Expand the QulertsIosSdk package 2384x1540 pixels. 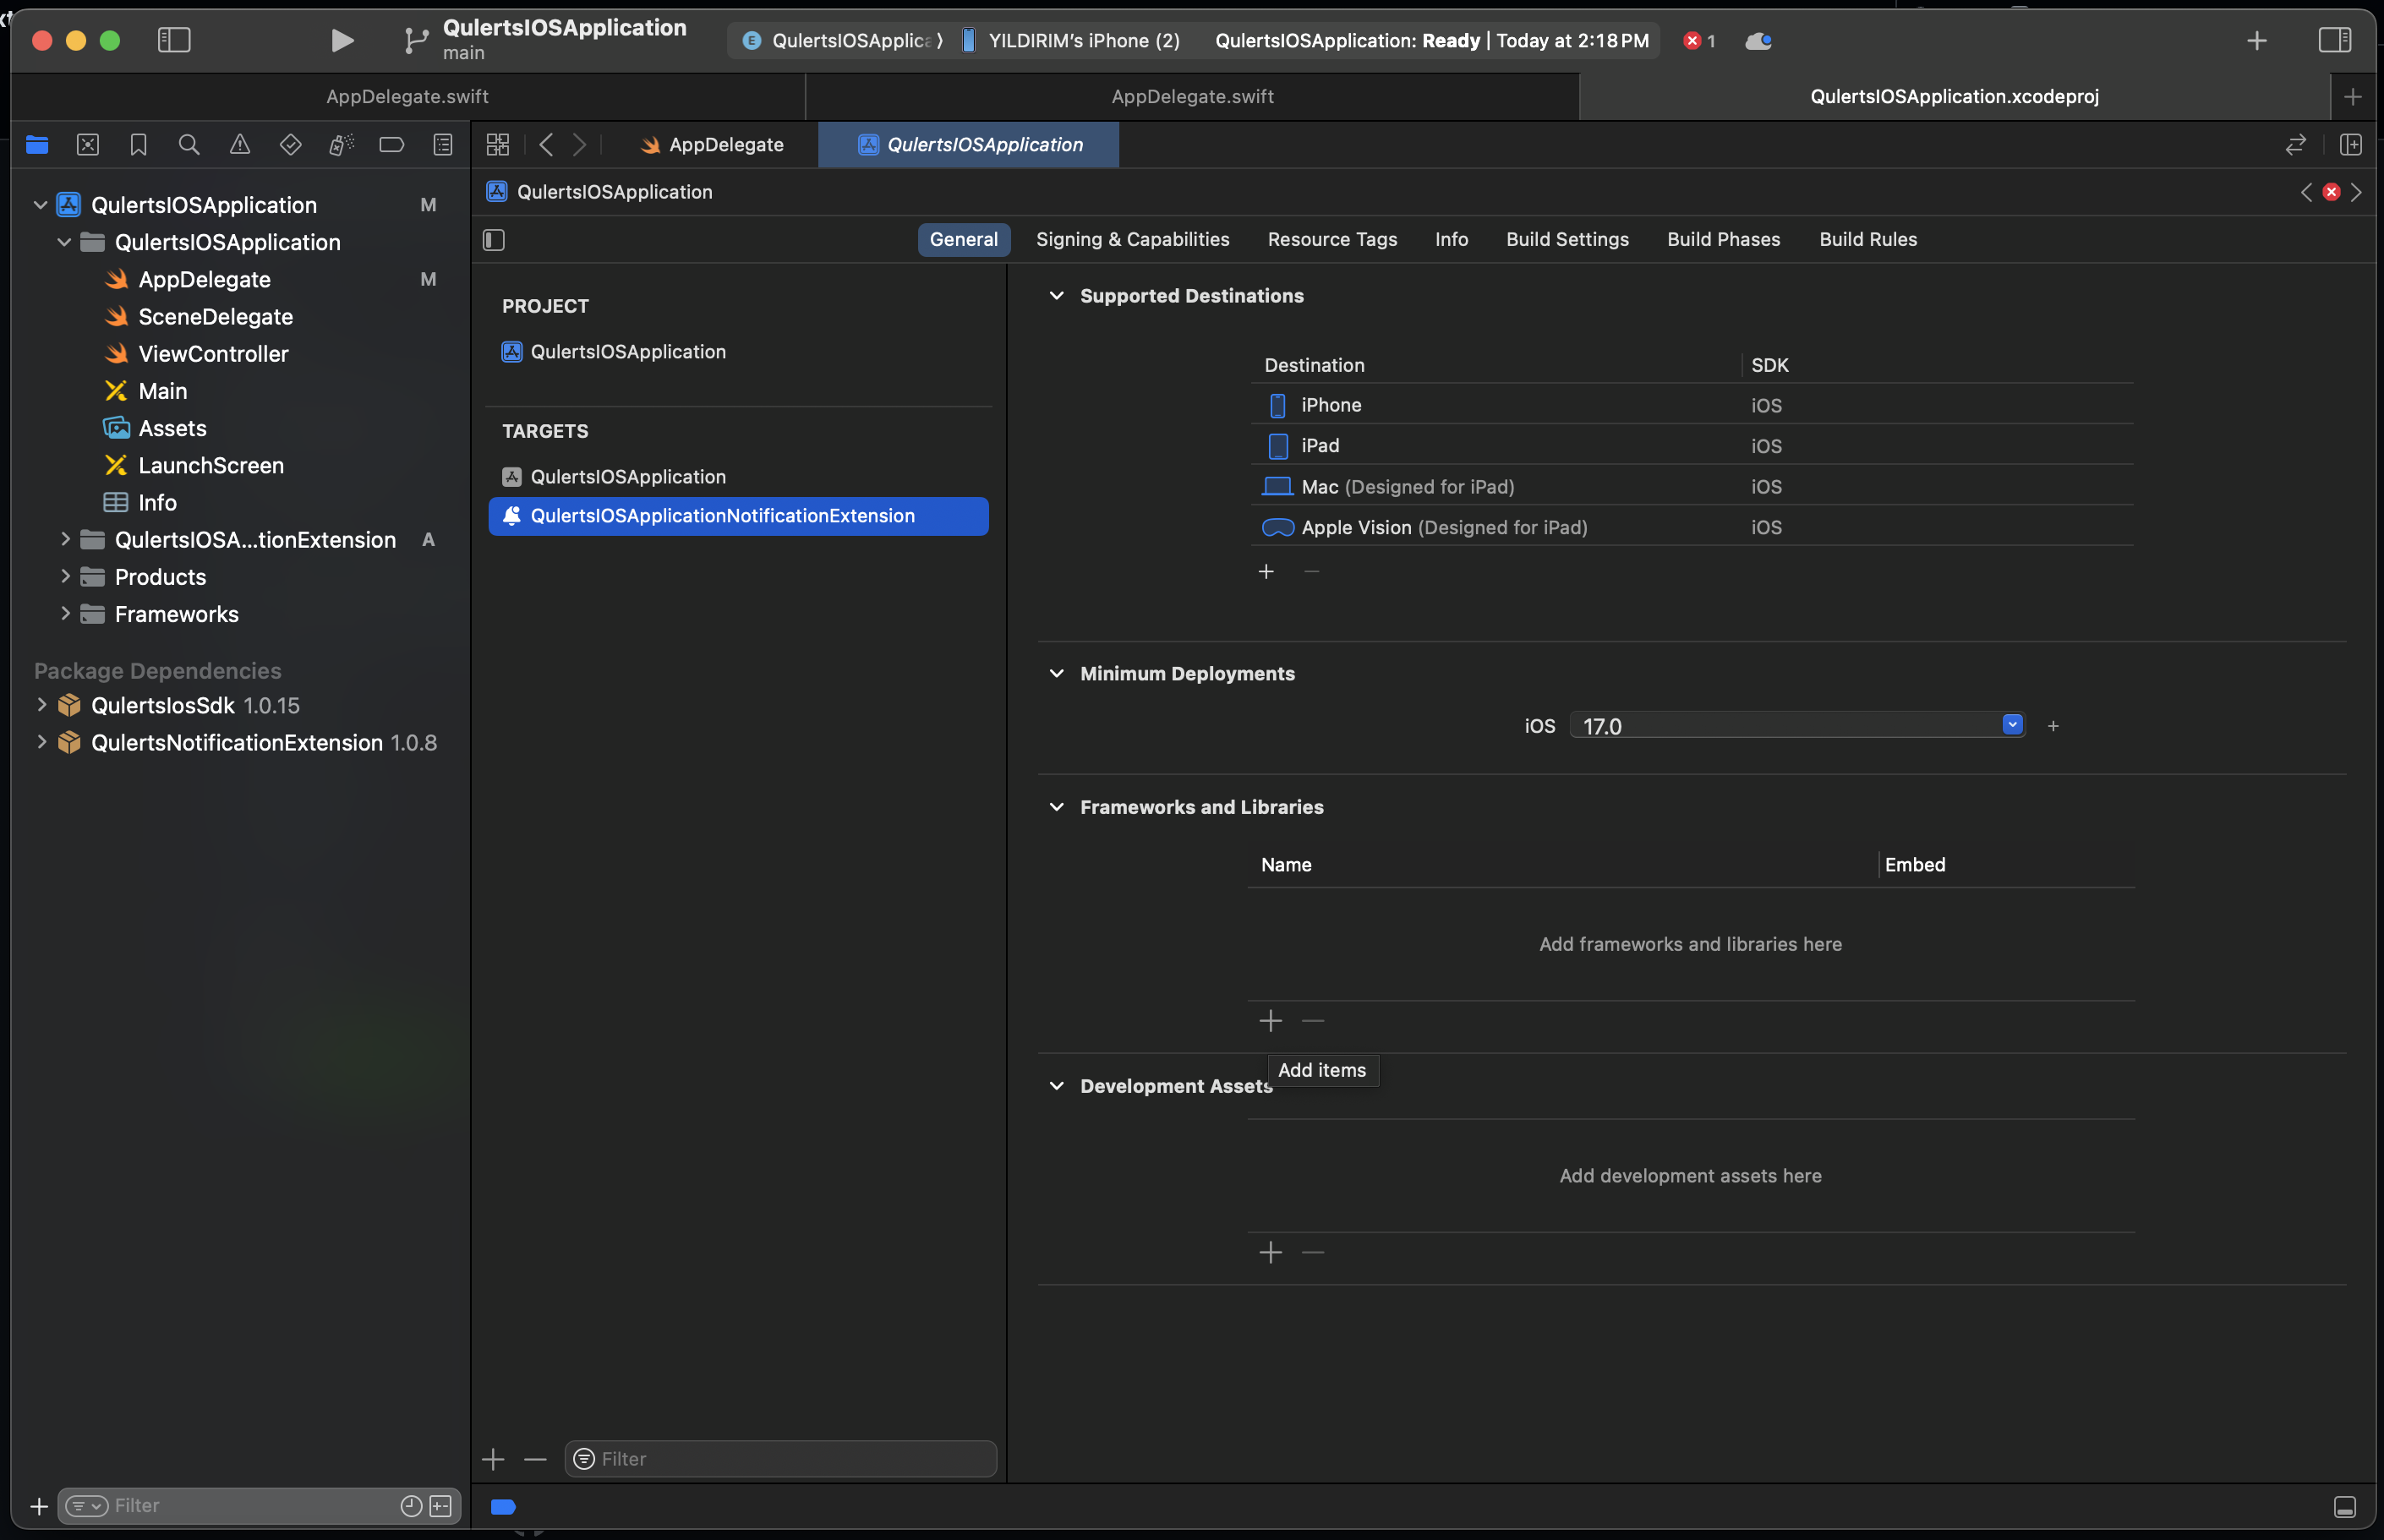coord(41,705)
